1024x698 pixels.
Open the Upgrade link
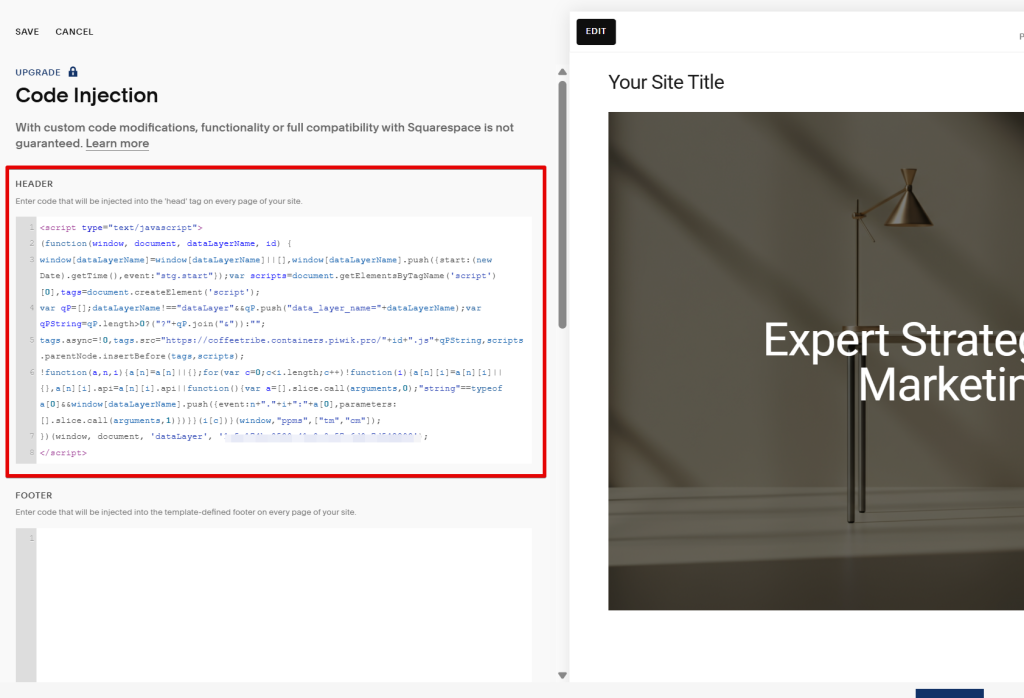38,72
